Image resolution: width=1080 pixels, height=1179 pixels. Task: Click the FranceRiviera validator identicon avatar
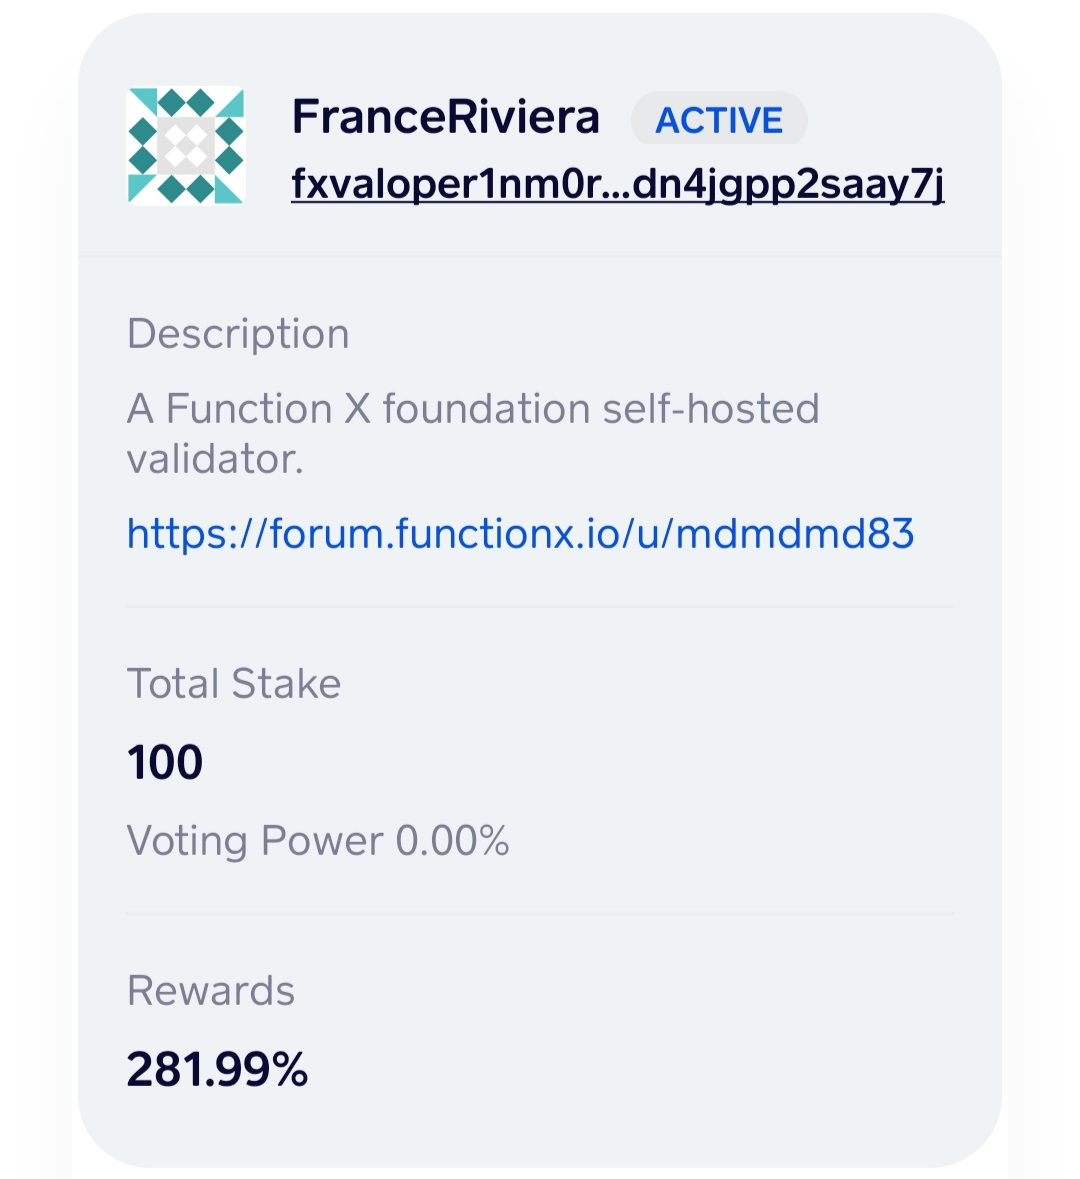tap(186, 146)
